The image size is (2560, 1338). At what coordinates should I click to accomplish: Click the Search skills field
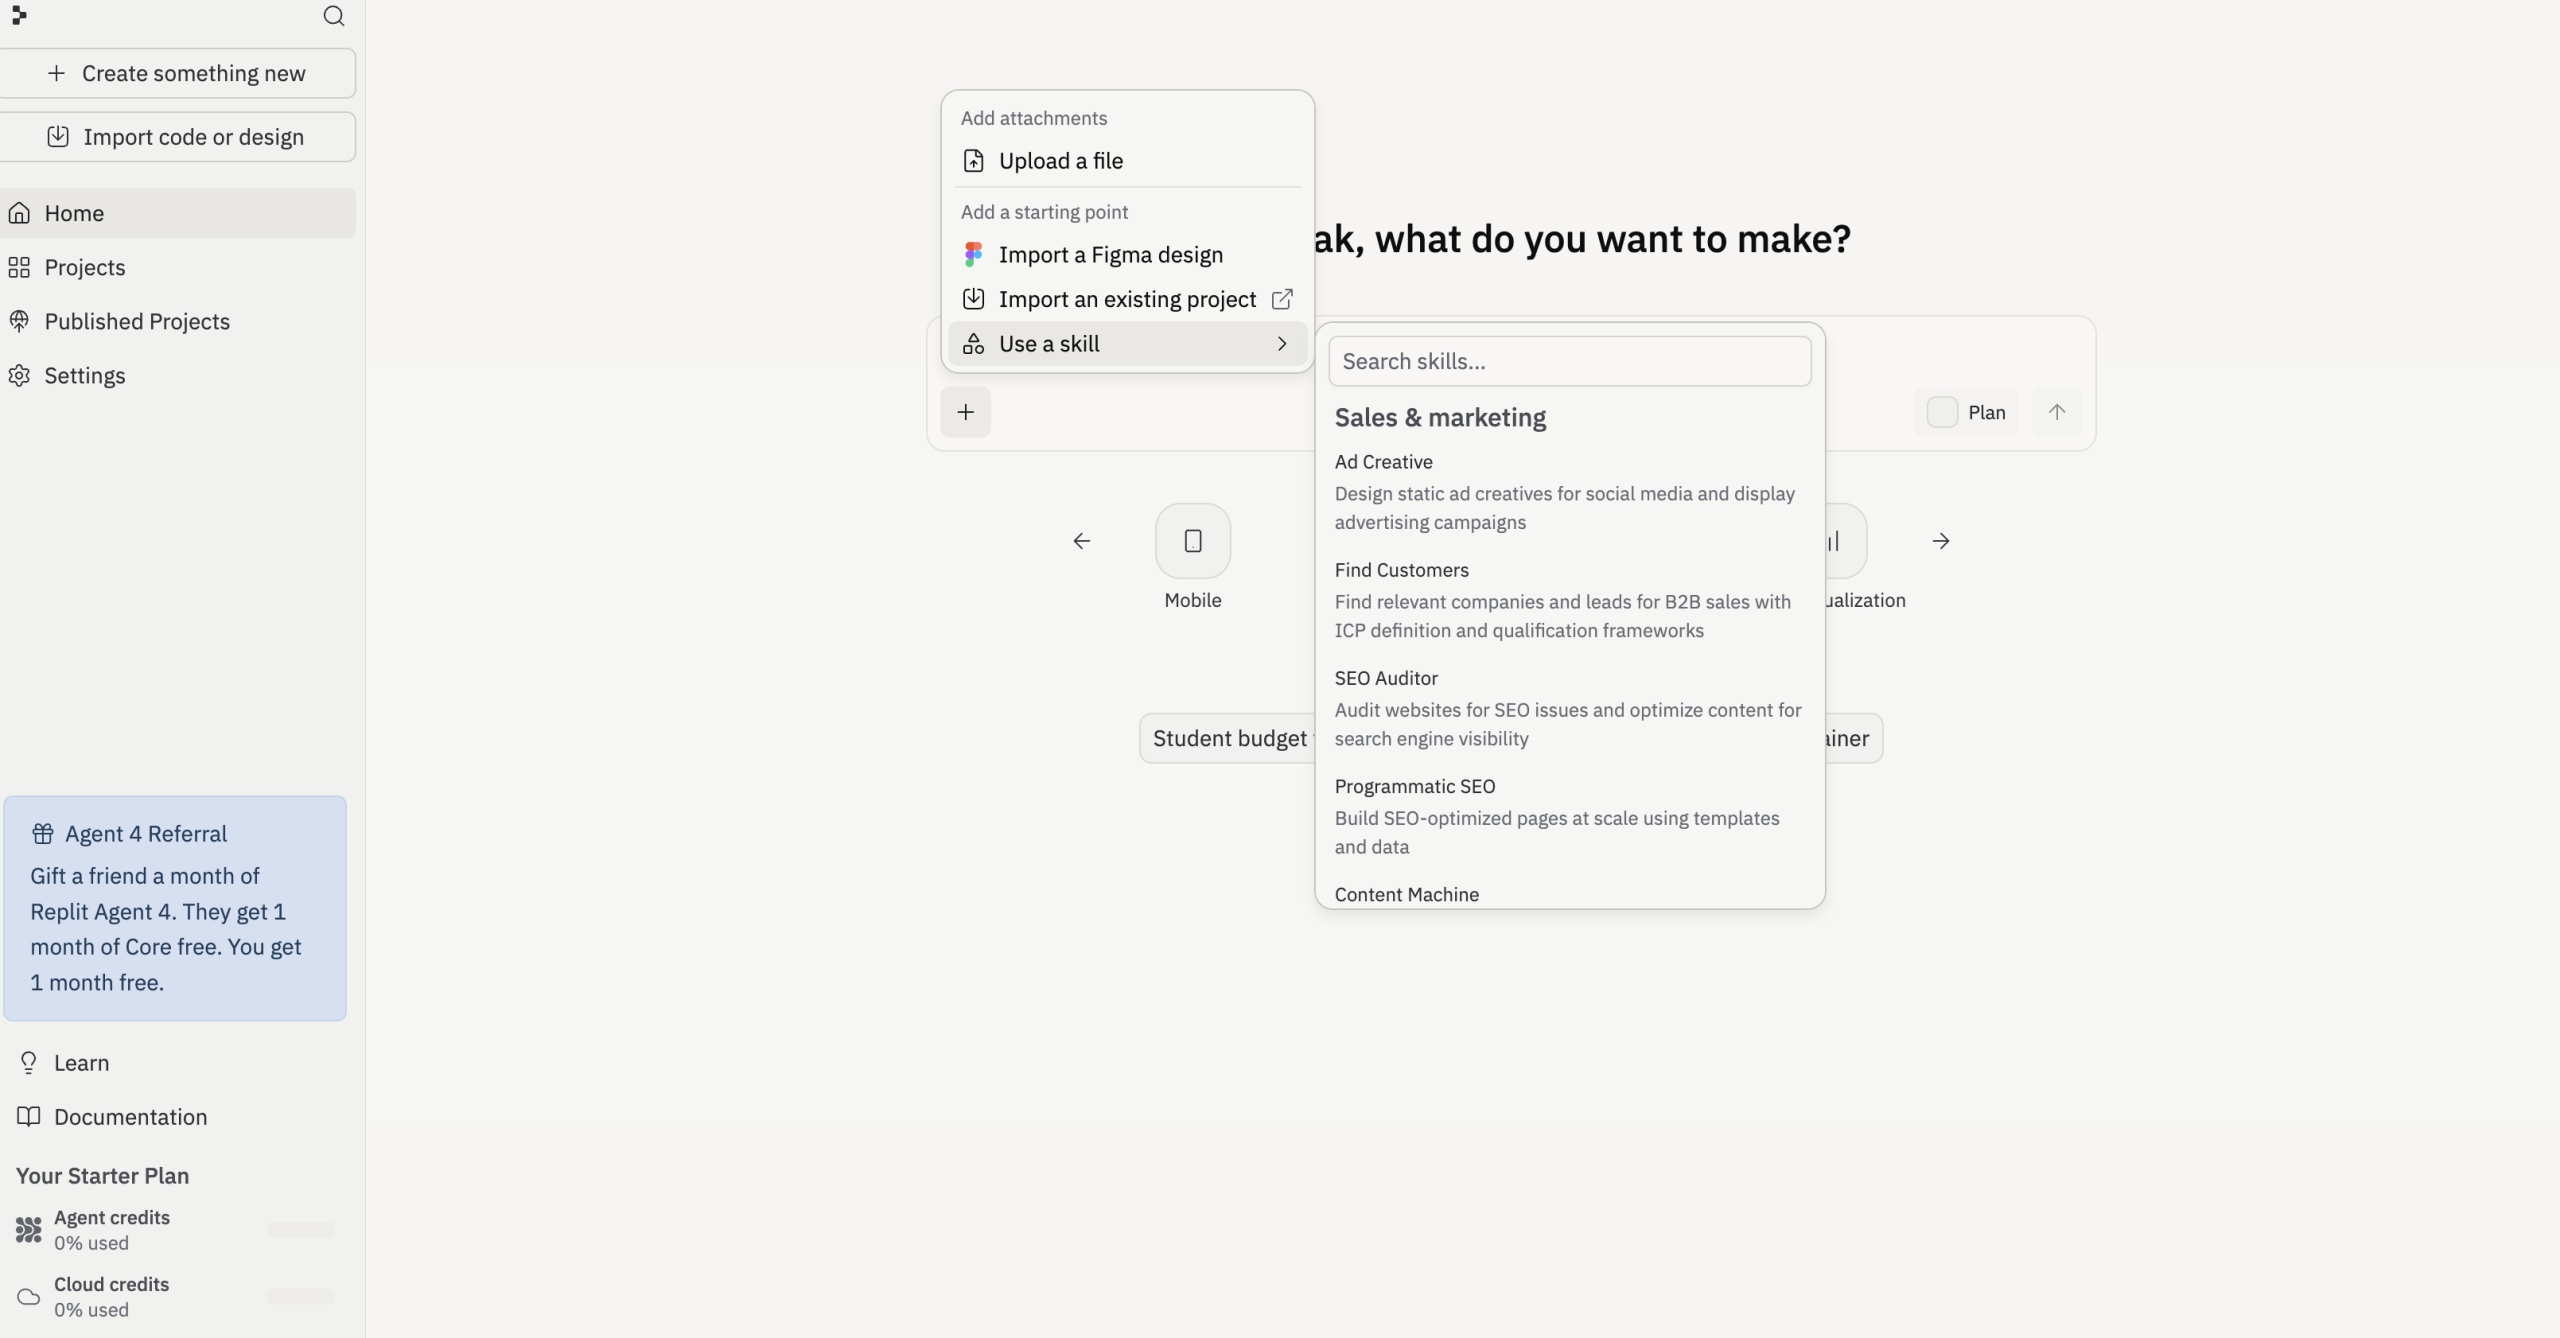(1571, 361)
